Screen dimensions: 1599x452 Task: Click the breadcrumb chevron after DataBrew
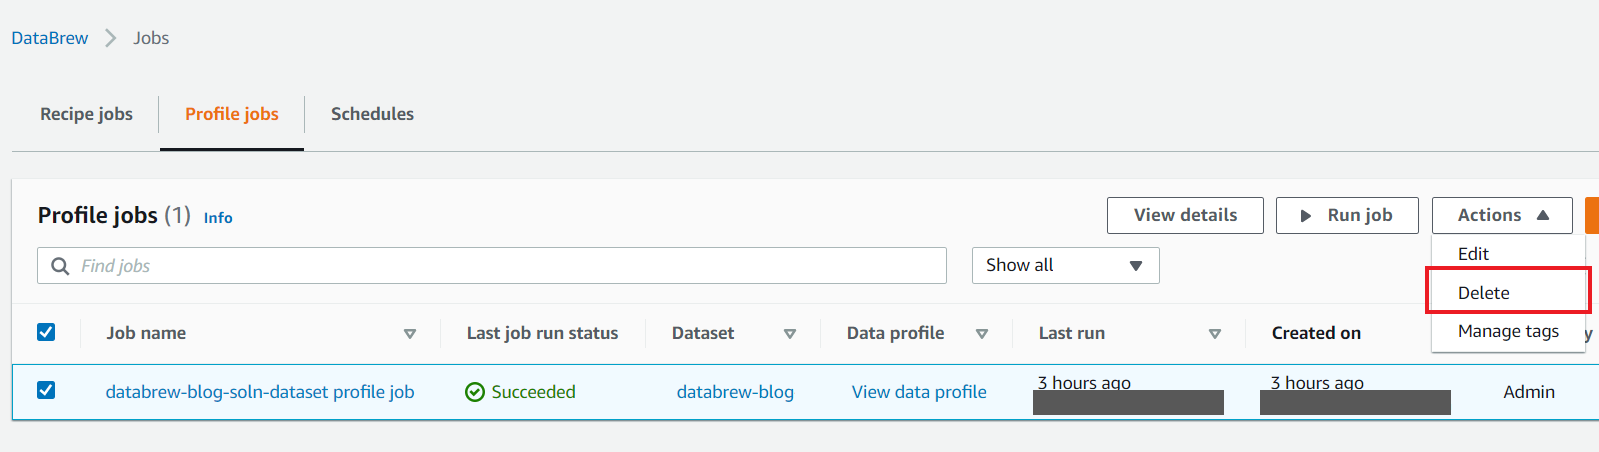pyautogui.click(x=111, y=38)
